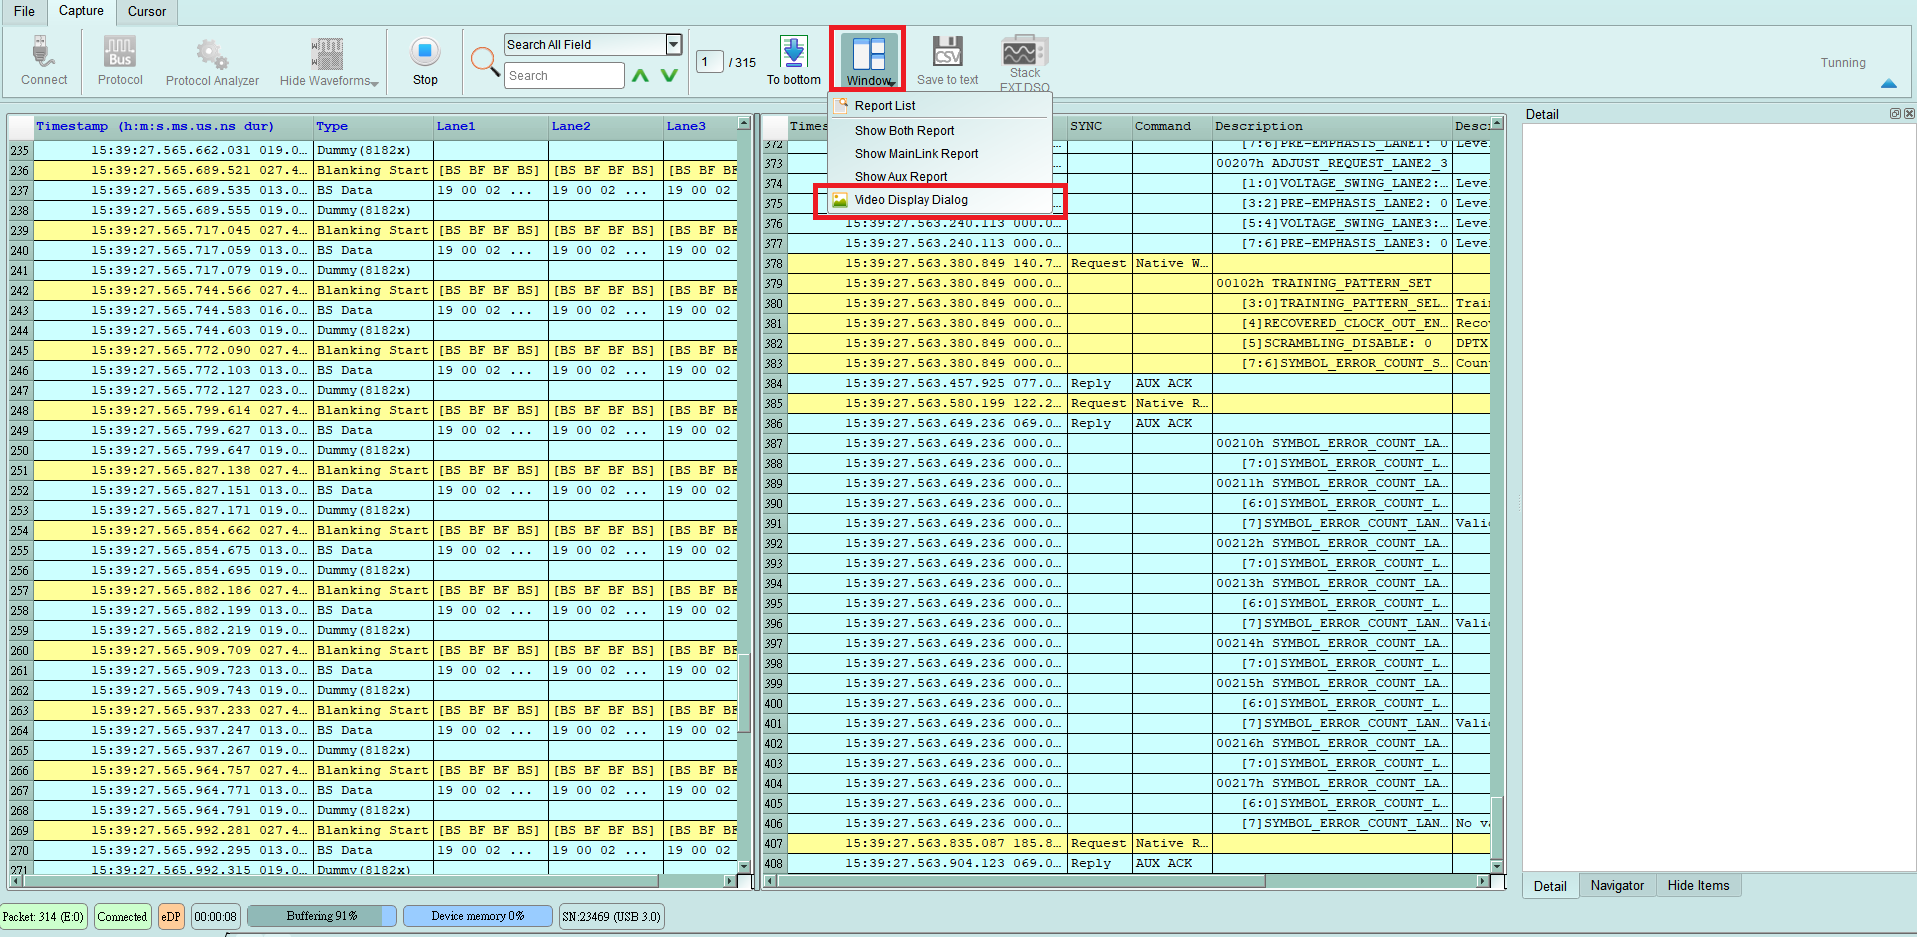This screenshot has width=1917, height=937.
Task: Click the Stack EXT DSO icon
Action: point(1024,62)
